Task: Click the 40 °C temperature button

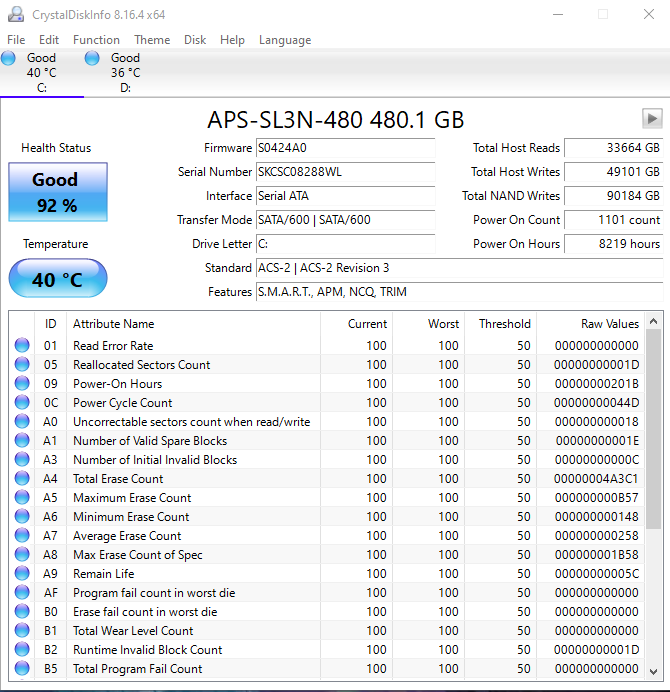Action: (x=57, y=279)
